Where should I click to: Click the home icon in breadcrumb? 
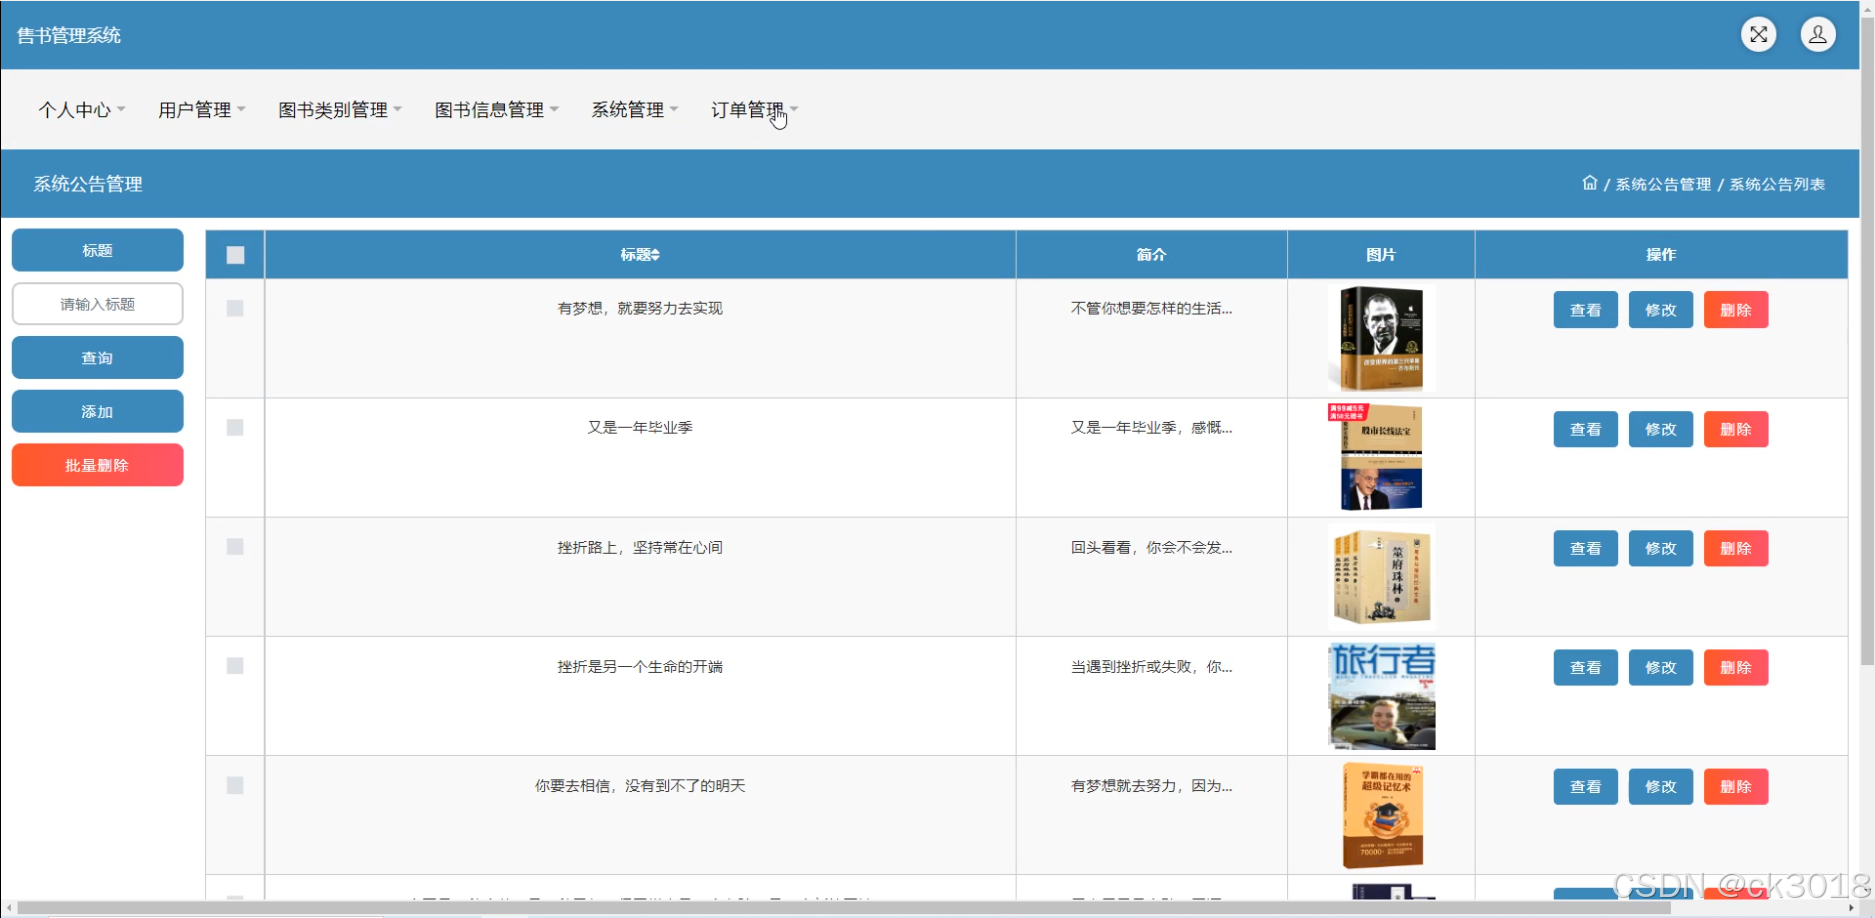point(1589,183)
